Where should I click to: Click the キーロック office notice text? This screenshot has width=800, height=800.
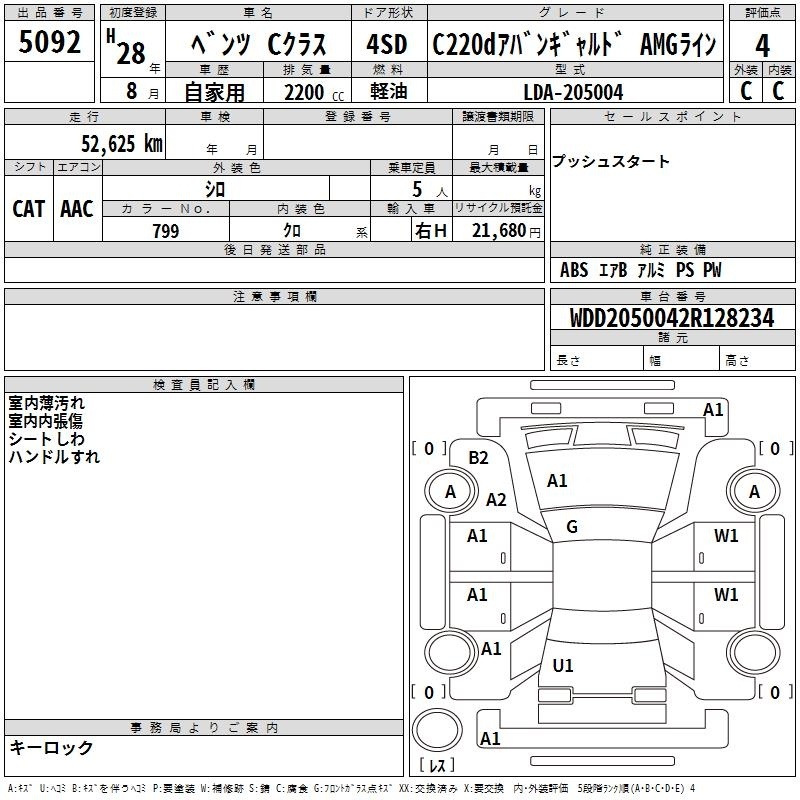(51, 748)
